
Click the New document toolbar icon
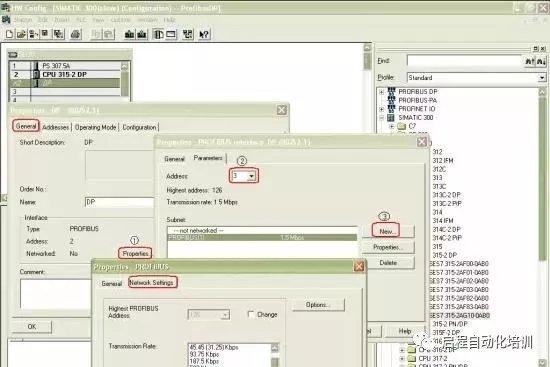coord(9,34)
